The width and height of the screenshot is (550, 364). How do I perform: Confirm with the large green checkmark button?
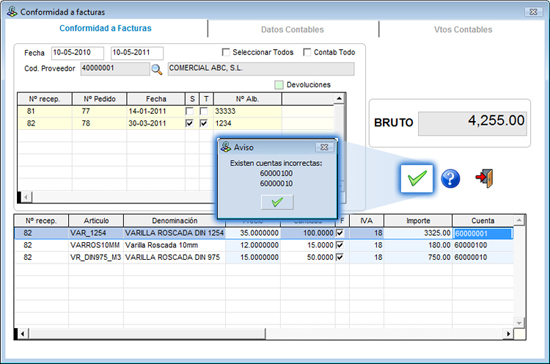point(417,178)
